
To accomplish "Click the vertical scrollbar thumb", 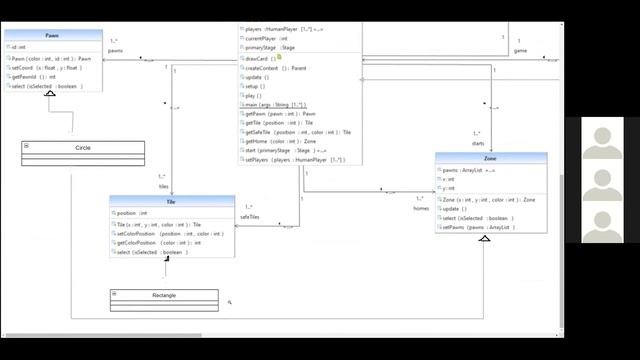I will [562, 251].
